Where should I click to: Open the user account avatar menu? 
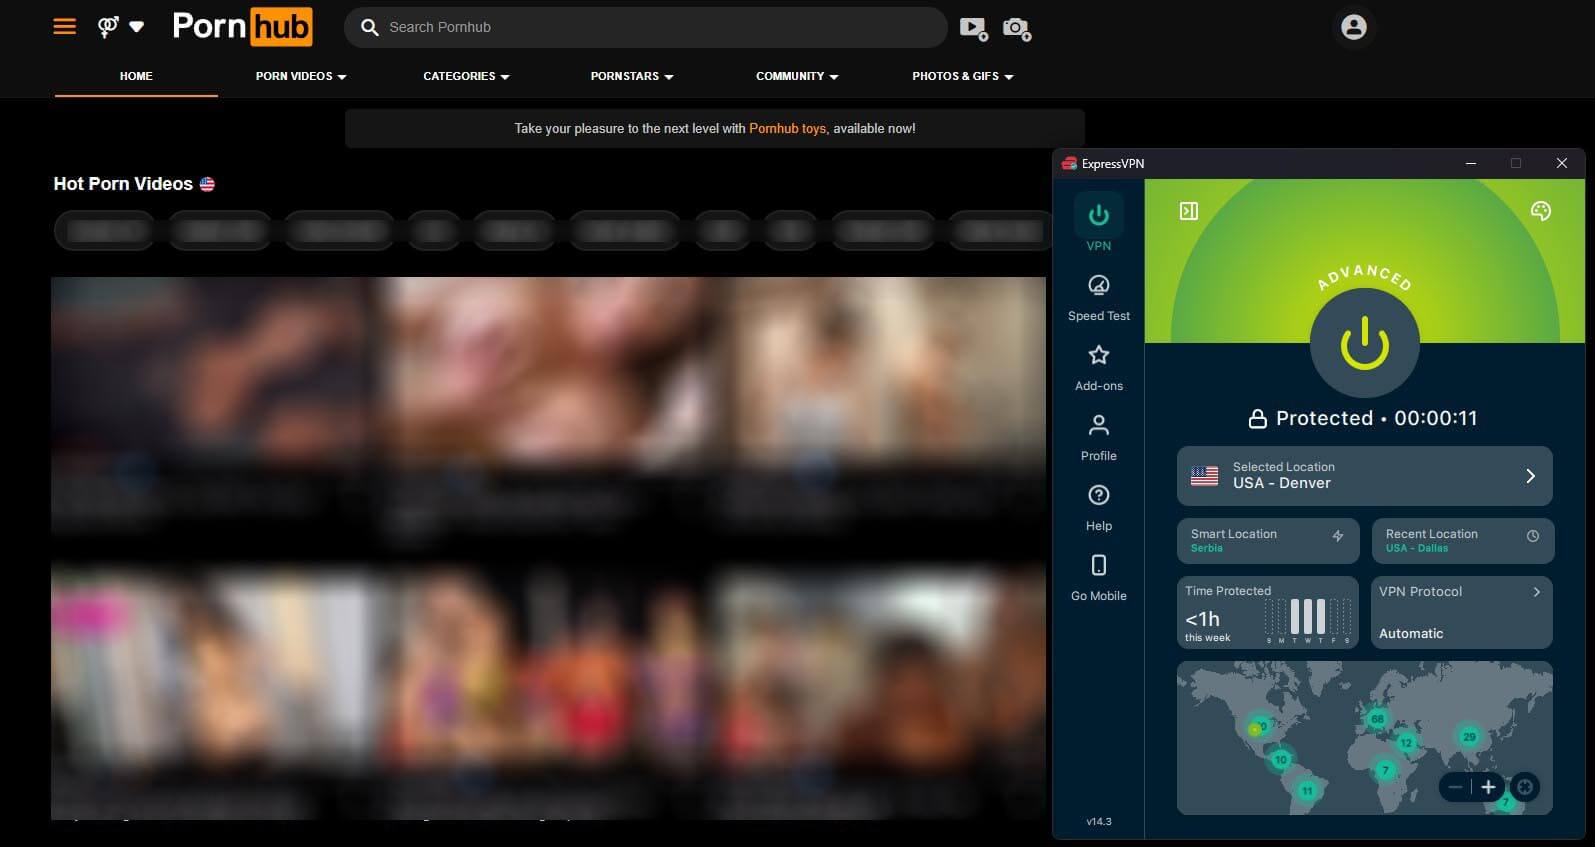click(x=1354, y=27)
